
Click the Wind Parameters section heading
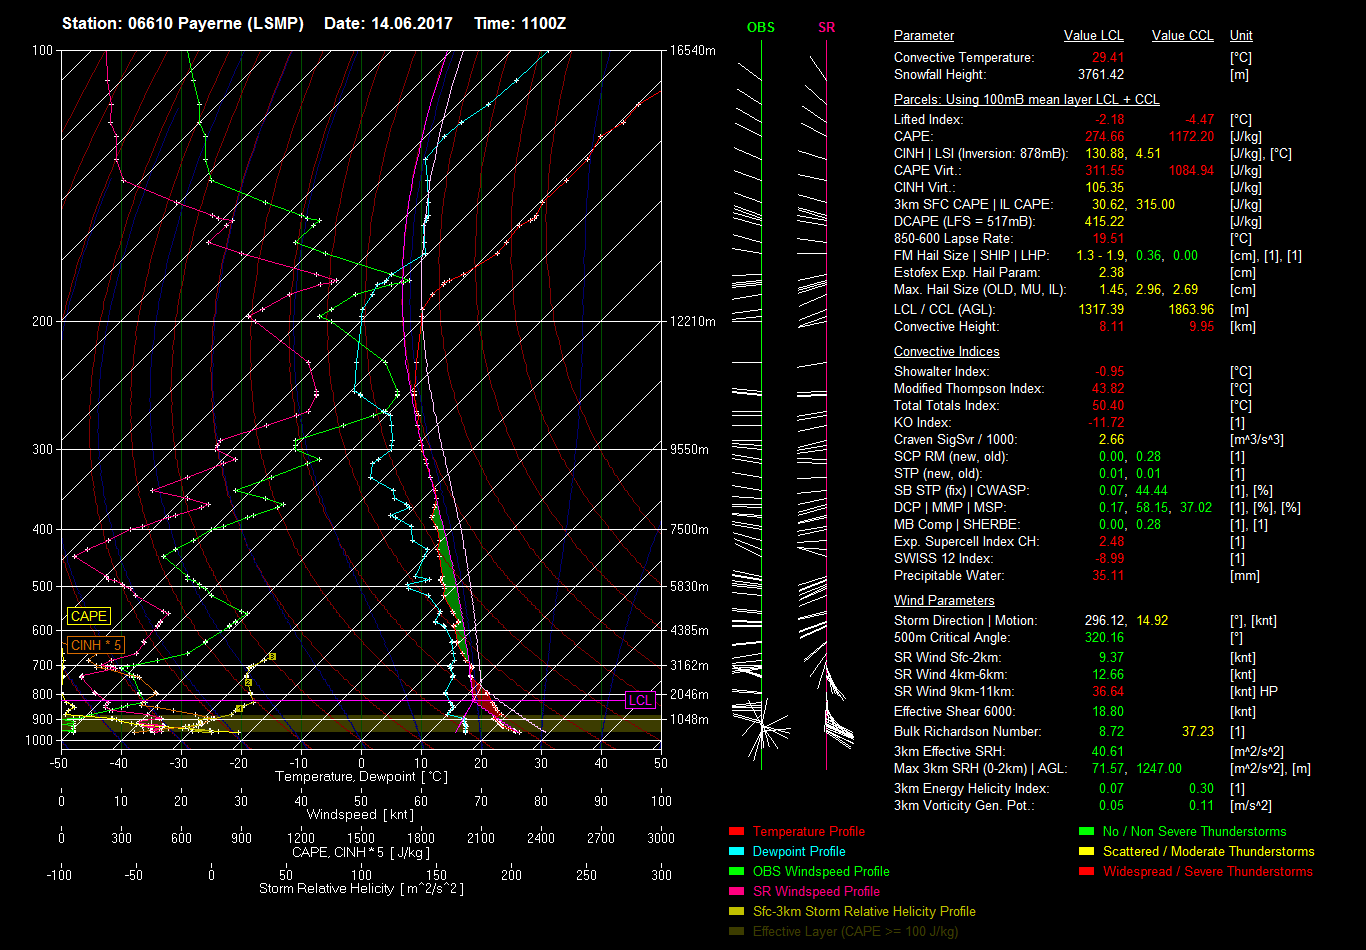[944, 601]
